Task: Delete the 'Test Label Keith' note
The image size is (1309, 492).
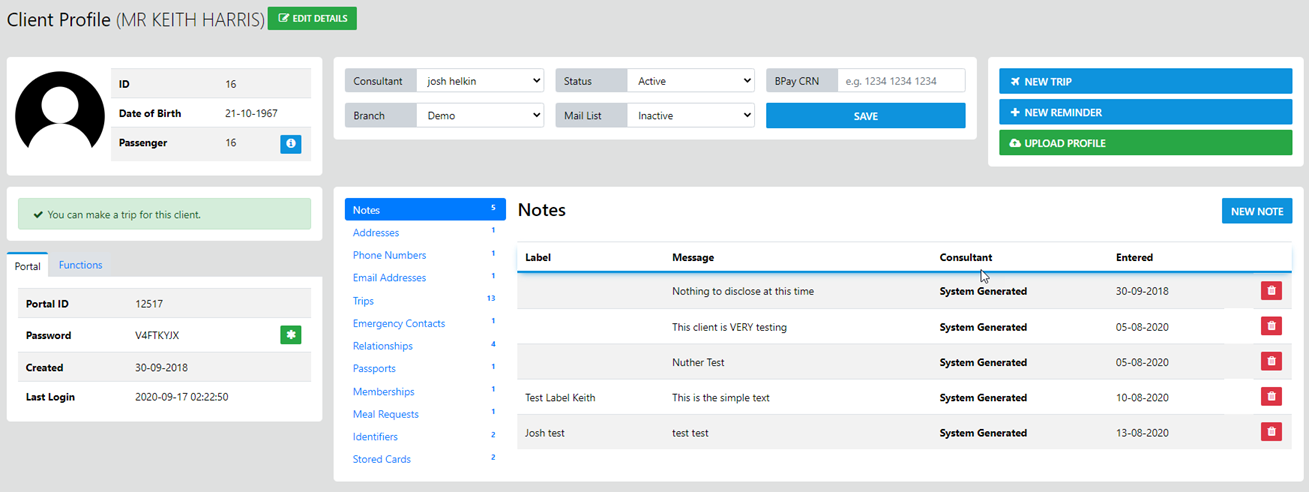Action: tap(1271, 397)
